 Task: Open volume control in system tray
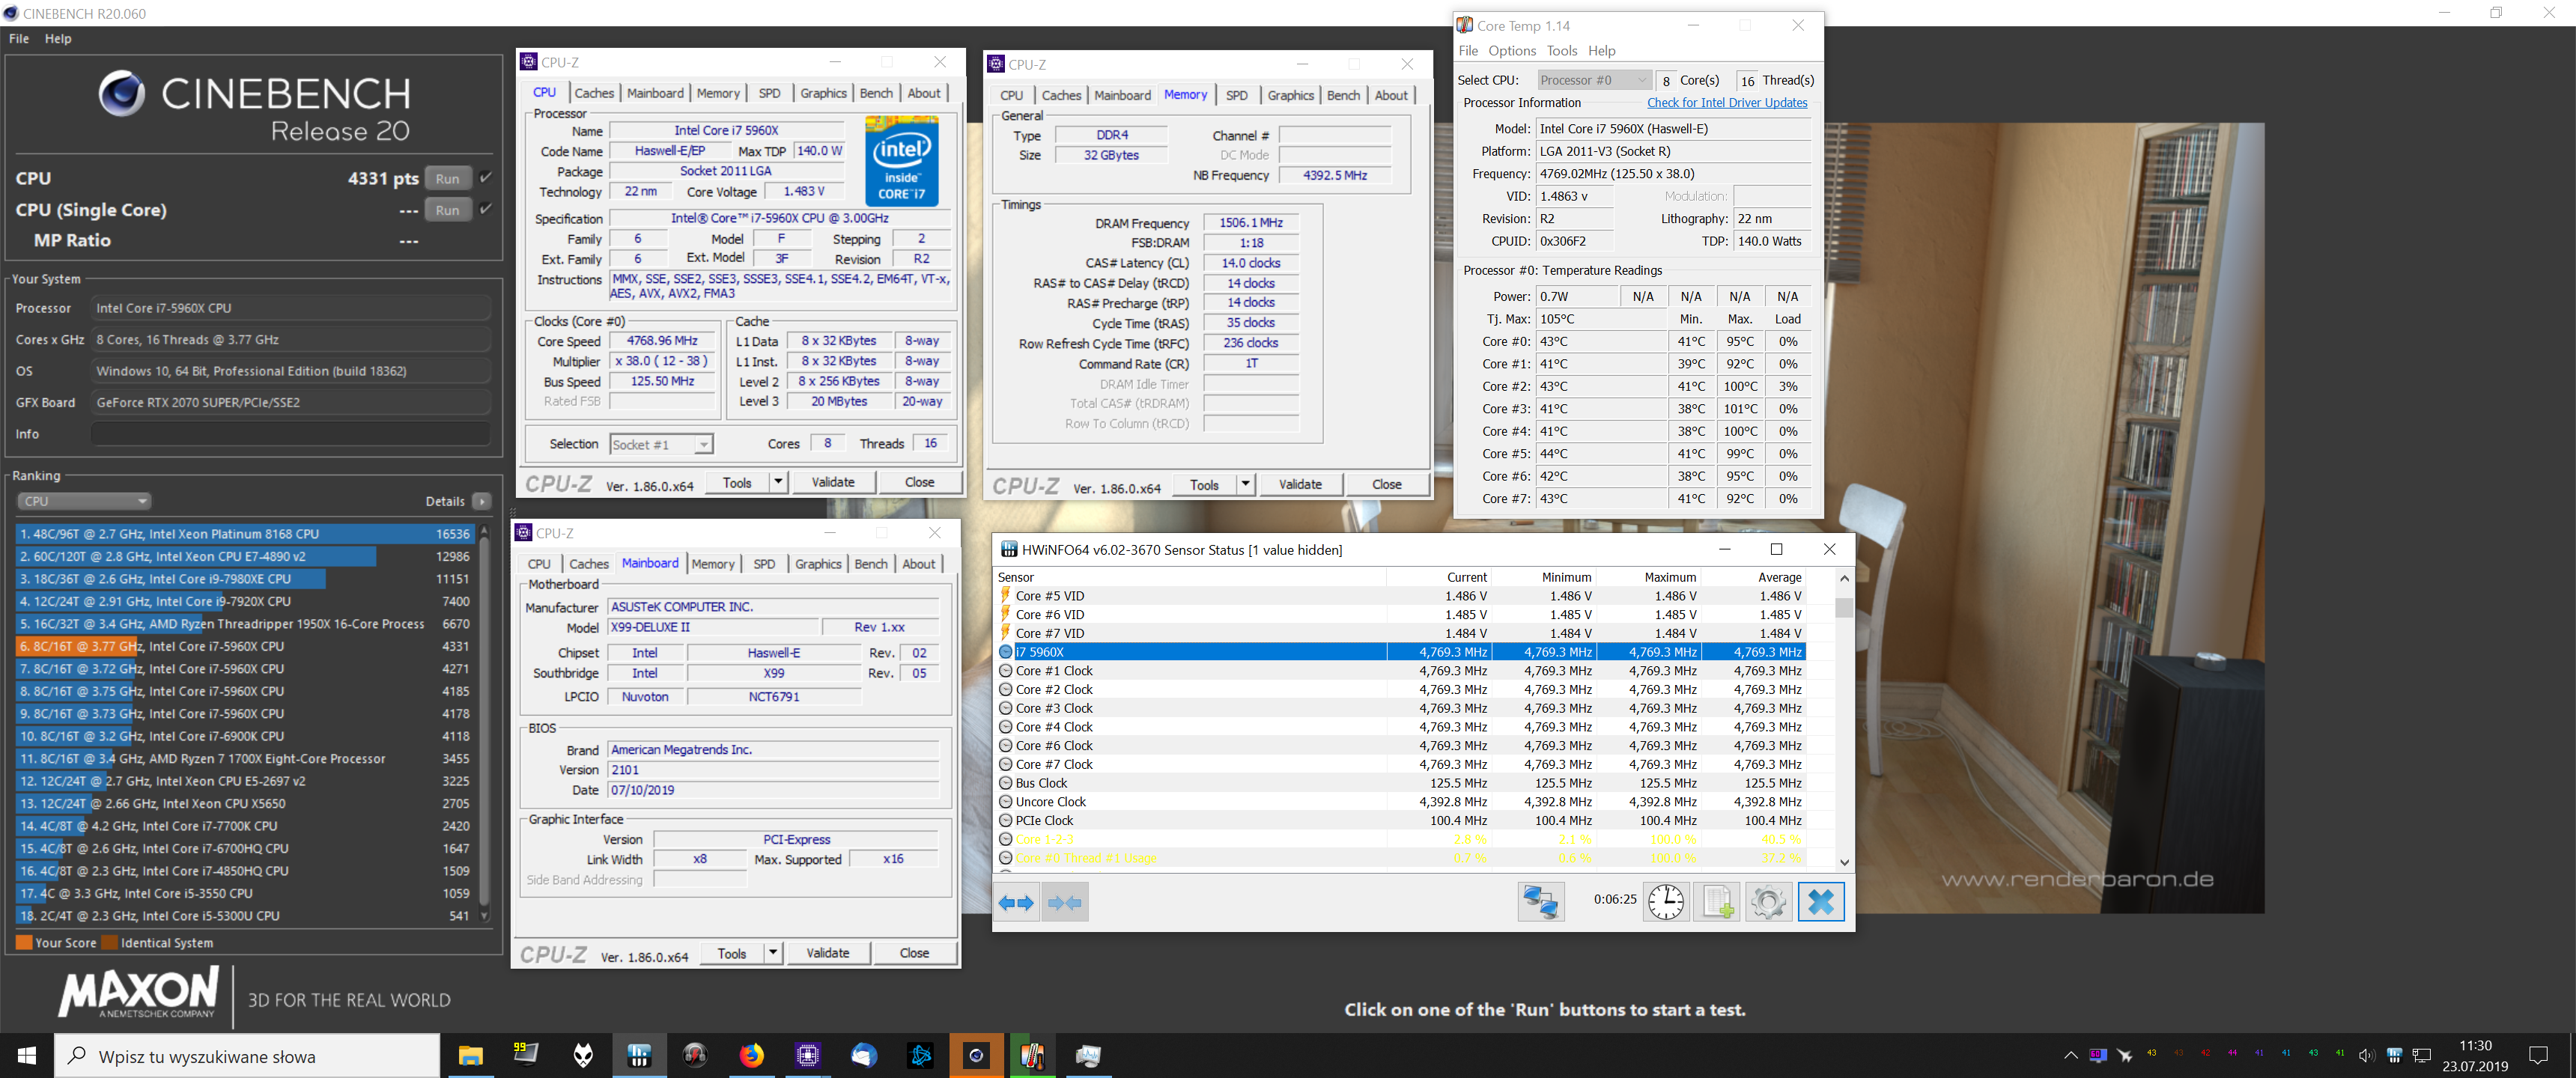pos(2366,1055)
